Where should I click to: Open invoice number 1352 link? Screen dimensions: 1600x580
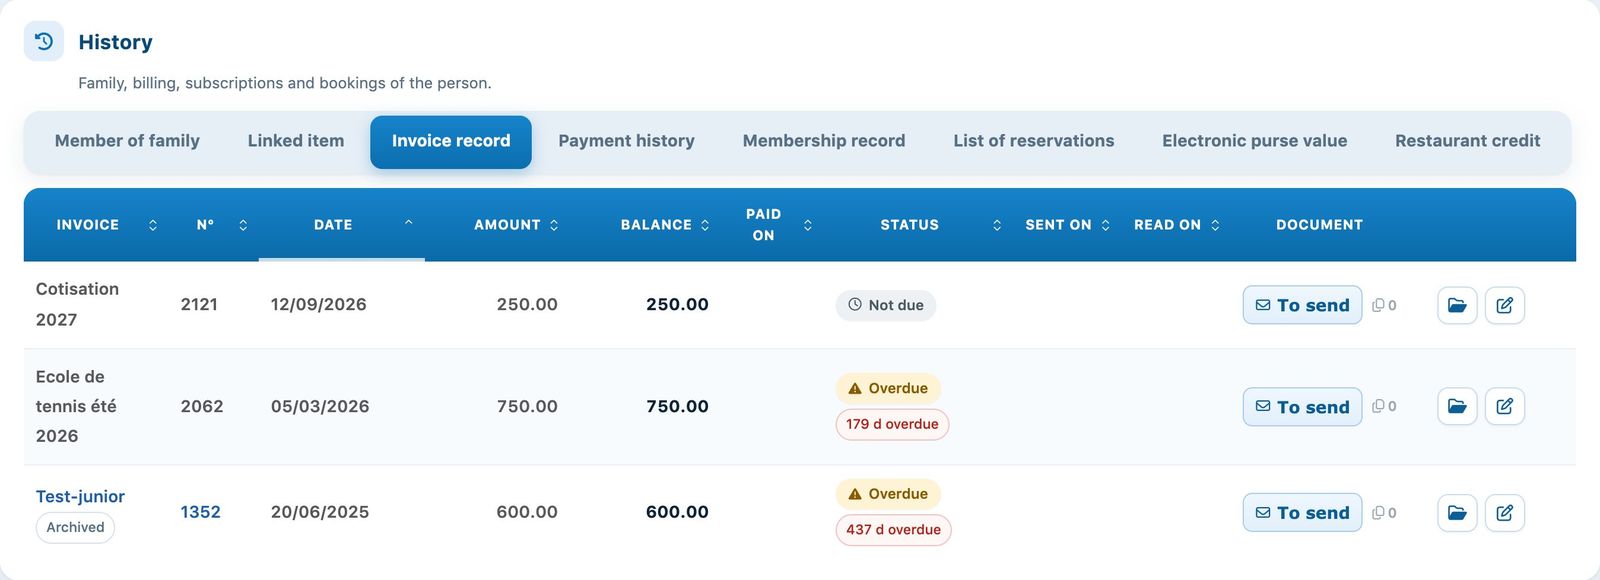(x=200, y=512)
